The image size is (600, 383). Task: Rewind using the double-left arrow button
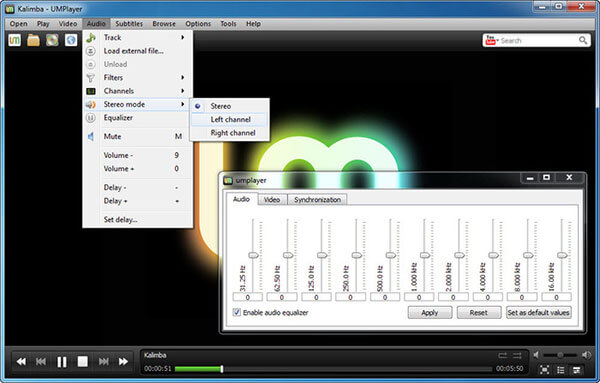click(21, 361)
